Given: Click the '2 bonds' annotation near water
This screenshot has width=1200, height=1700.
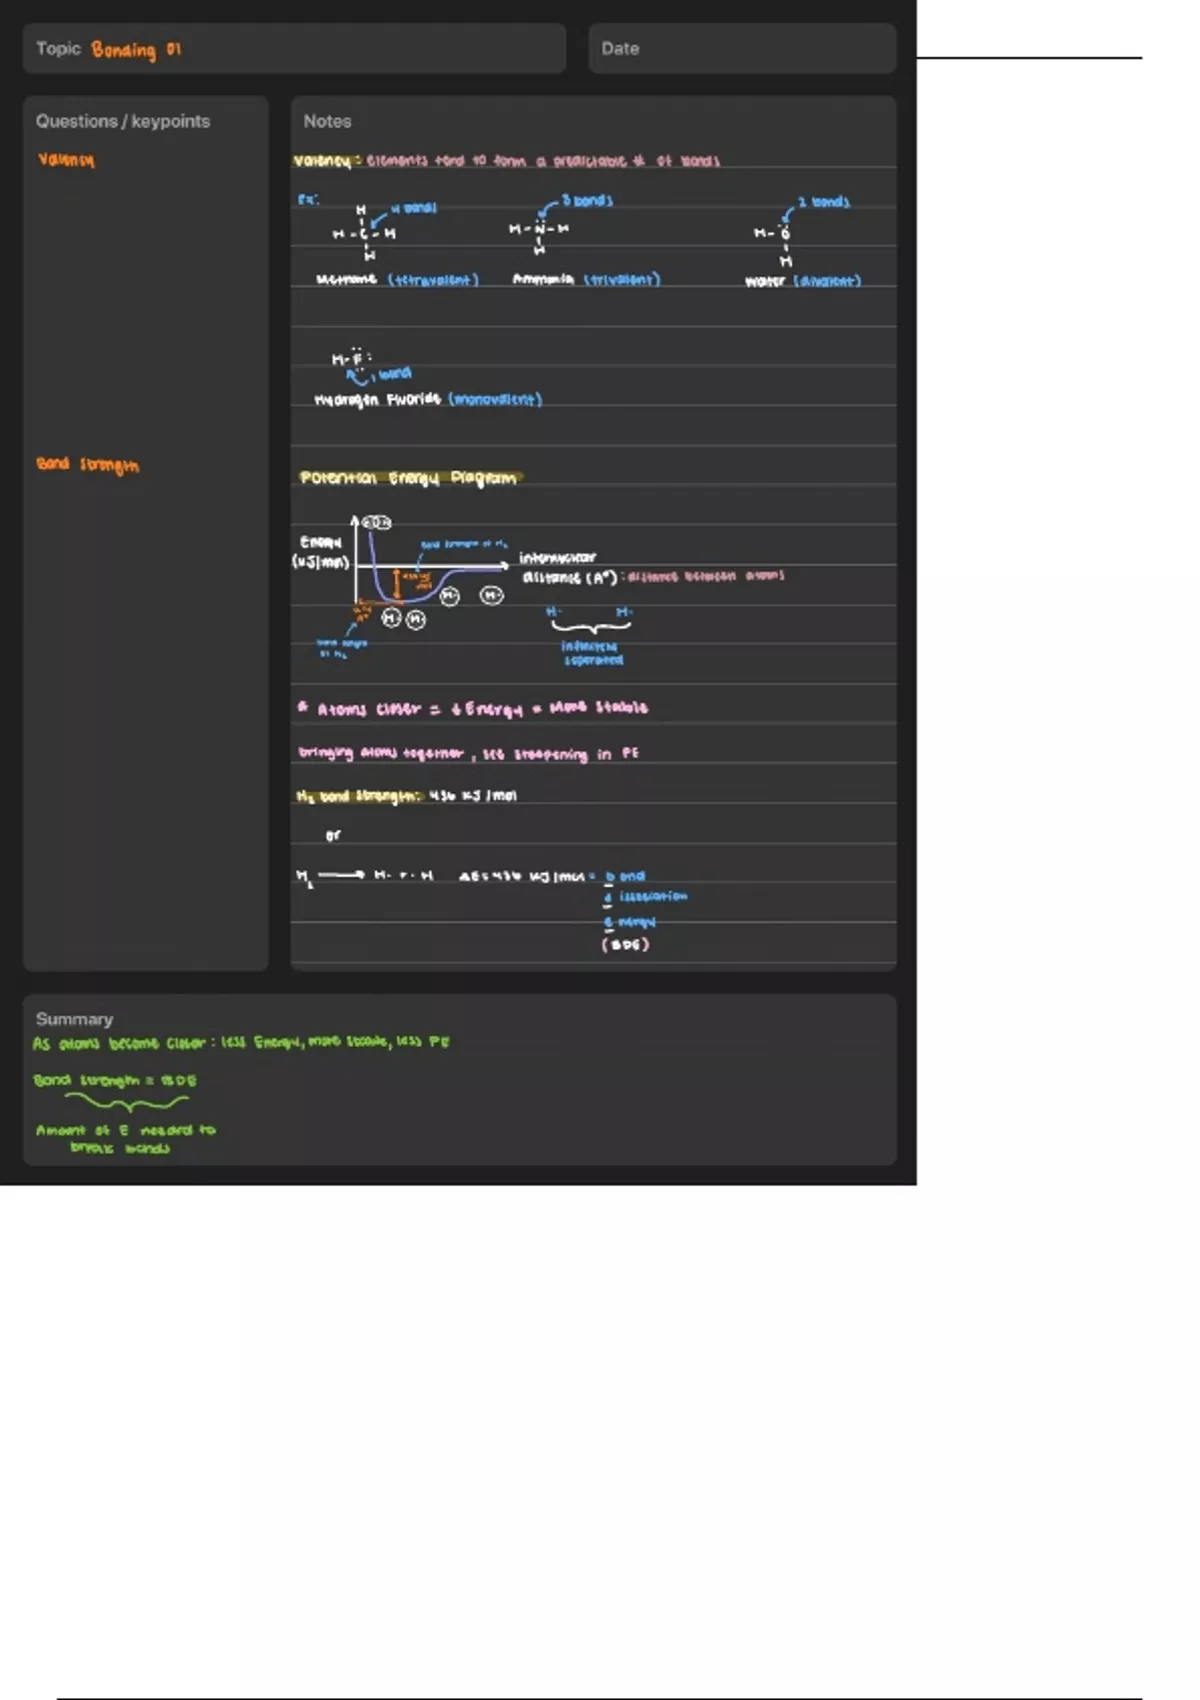Looking at the screenshot, I should coord(824,203).
